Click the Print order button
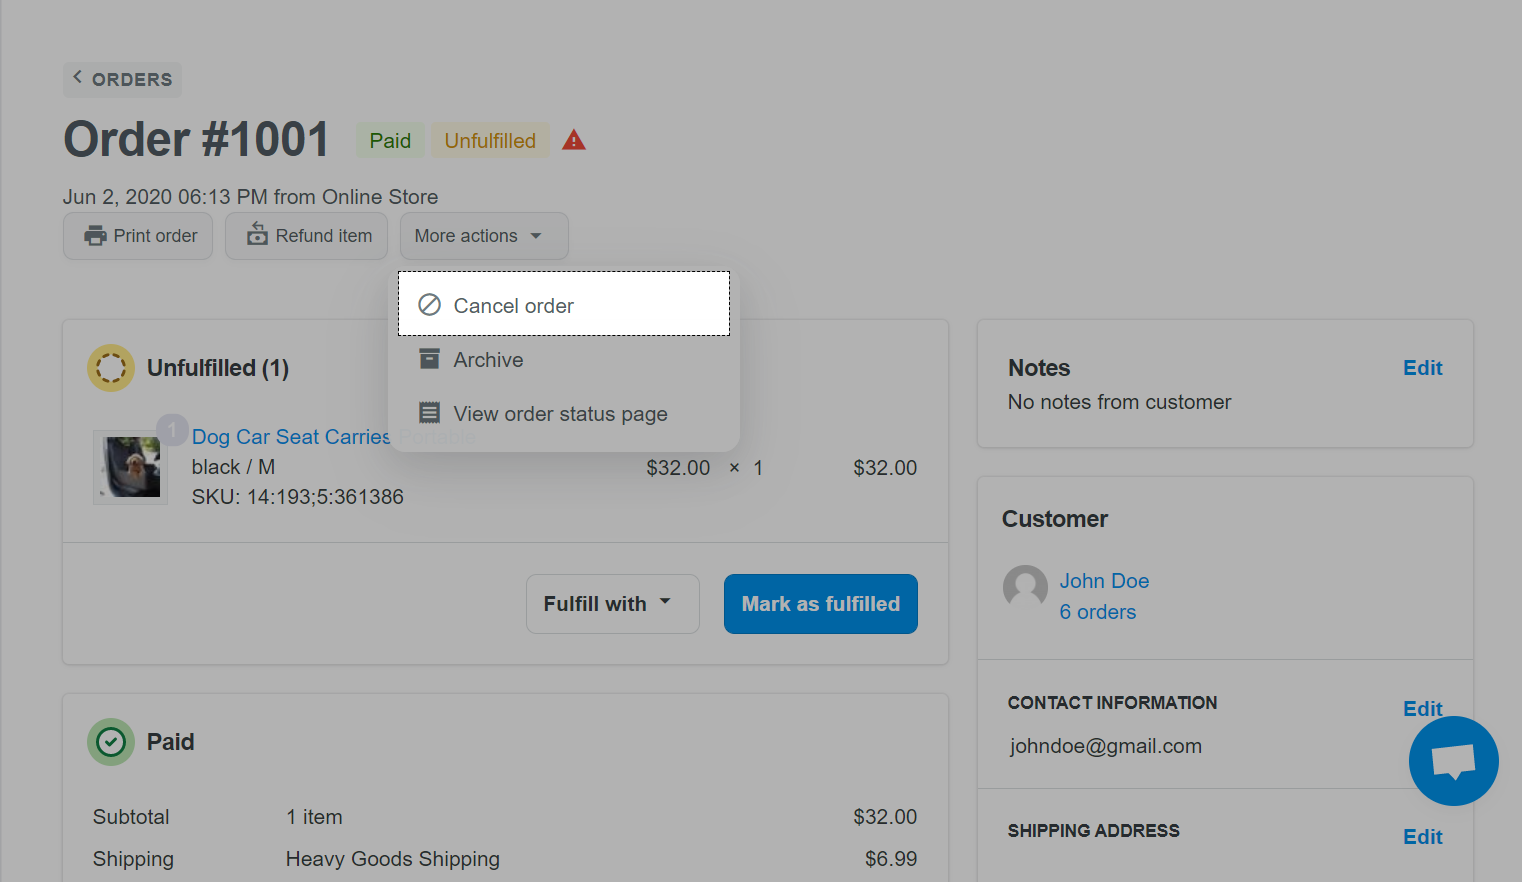The image size is (1522, 882). pyautogui.click(x=138, y=236)
